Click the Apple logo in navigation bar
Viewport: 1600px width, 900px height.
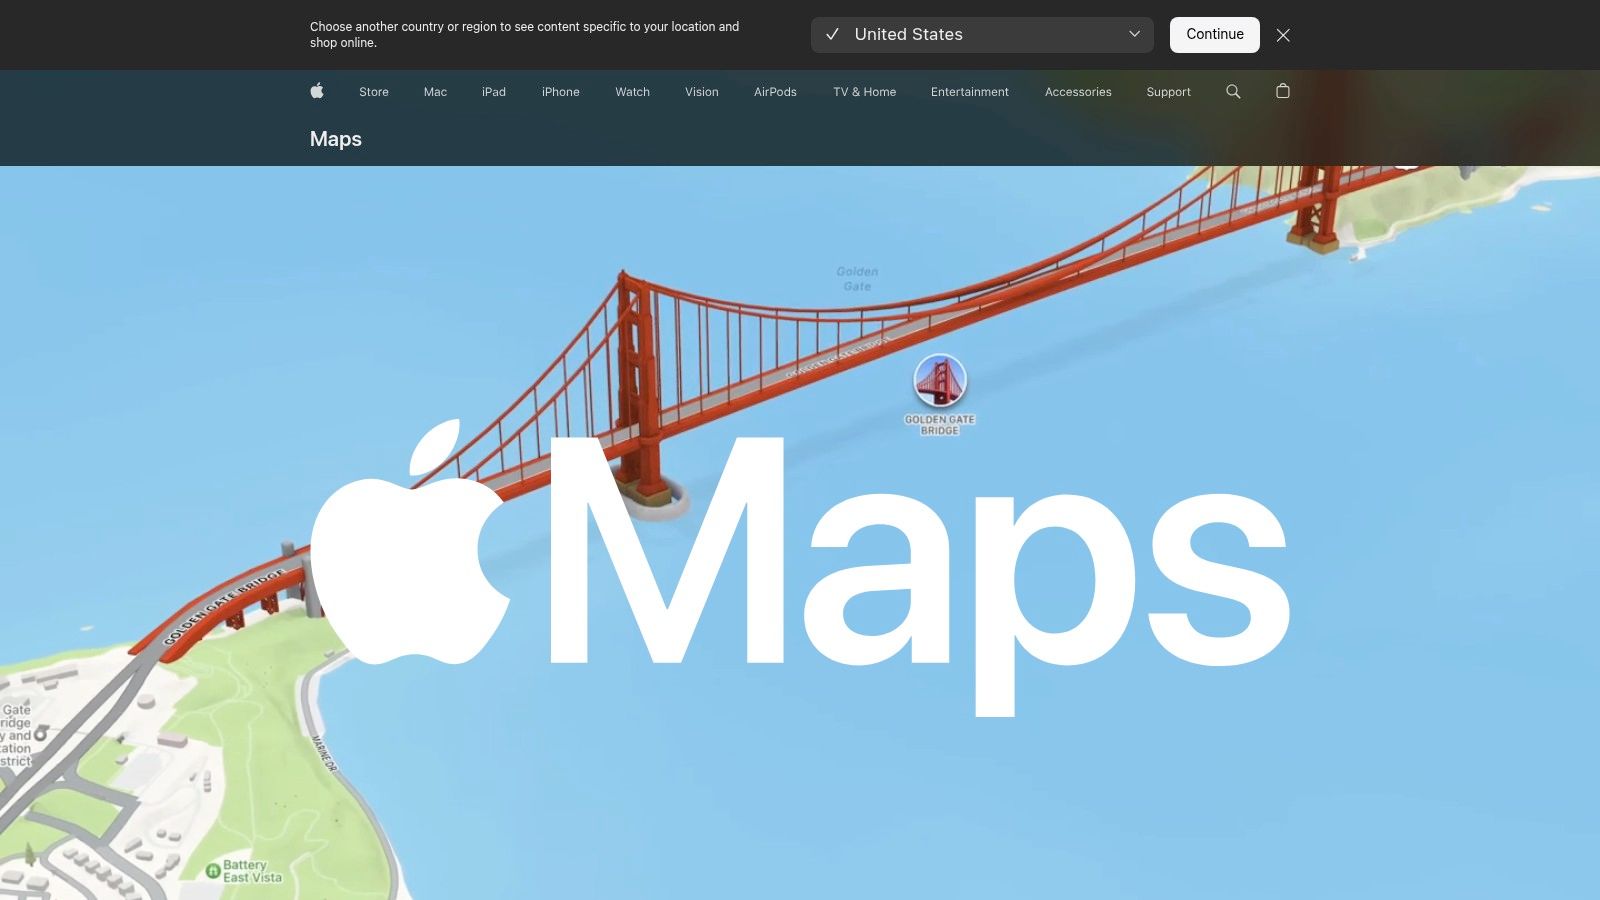317,91
